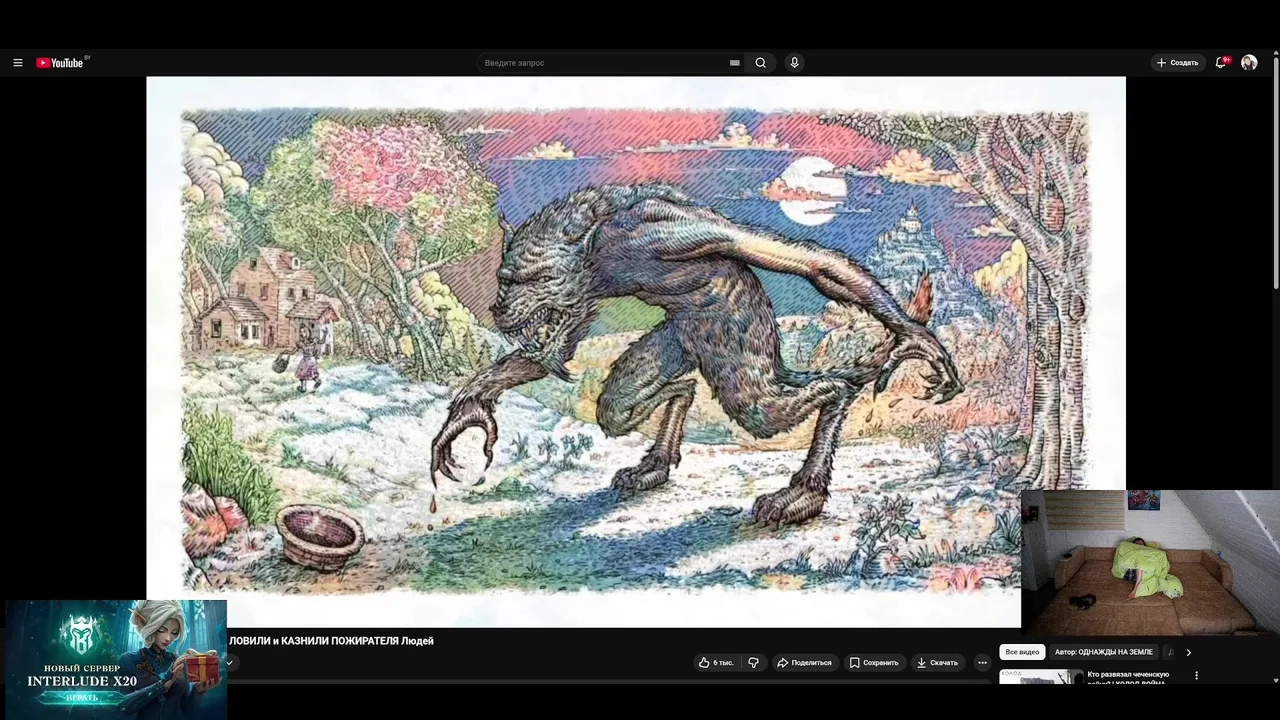1280x720 pixels.
Task: Open options menu for 'Кто развязал чеченскую' video
Action: point(1196,675)
